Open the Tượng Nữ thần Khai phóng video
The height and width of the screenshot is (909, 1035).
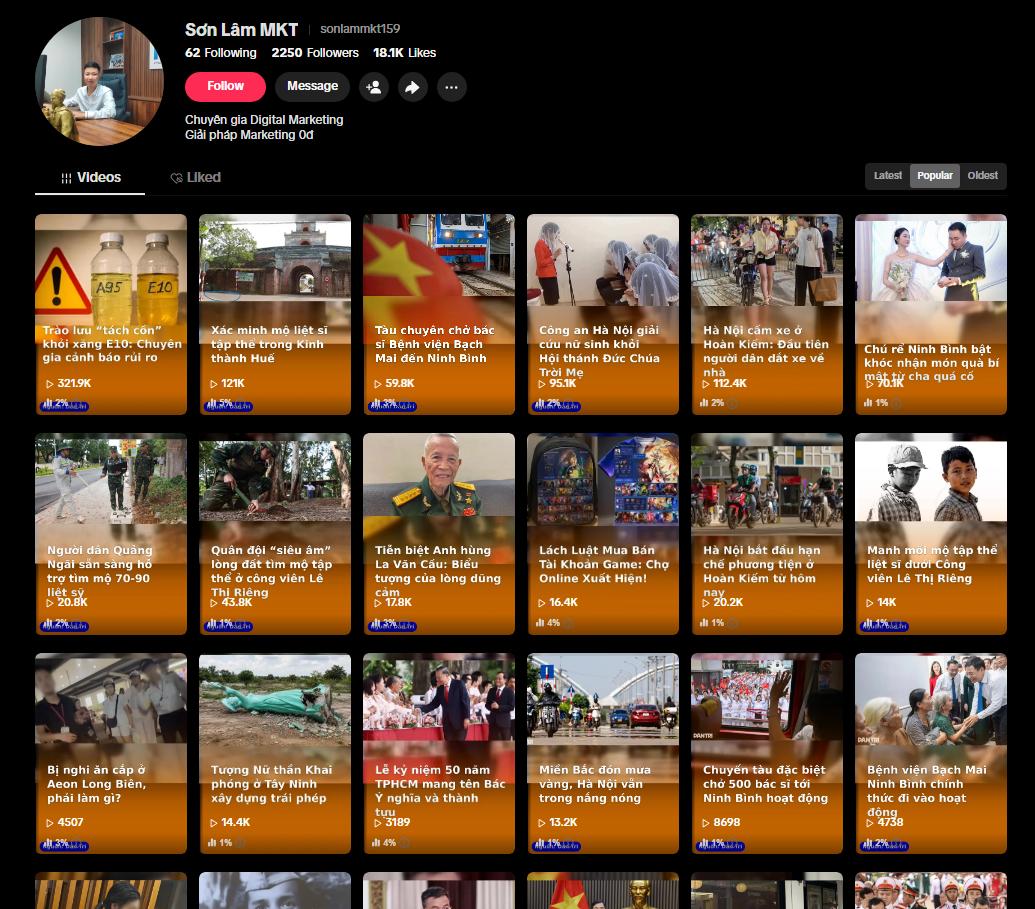click(275, 754)
